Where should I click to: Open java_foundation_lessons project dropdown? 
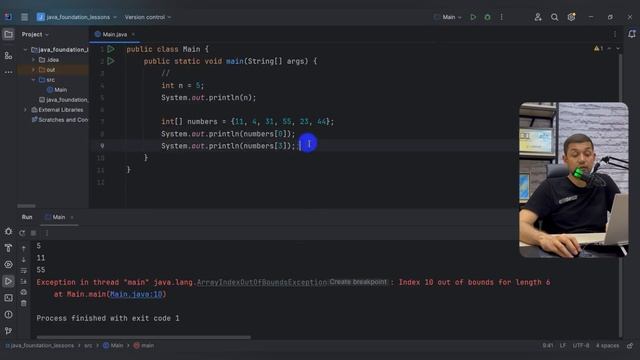pyautogui.click(x=77, y=17)
